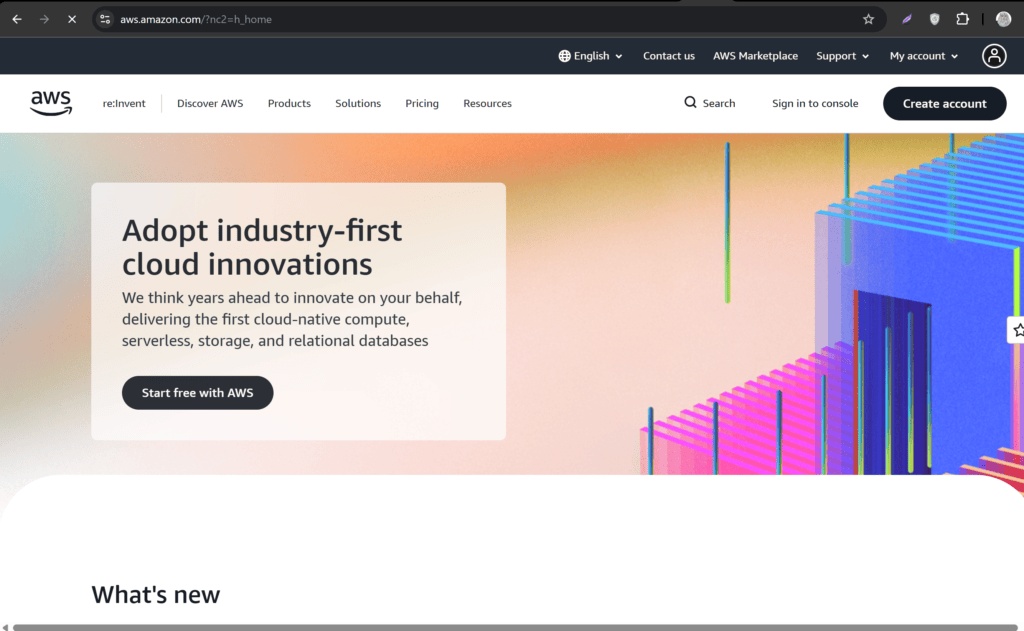
Task: Open the shield extension icon
Action: click(x=935, y=19)
